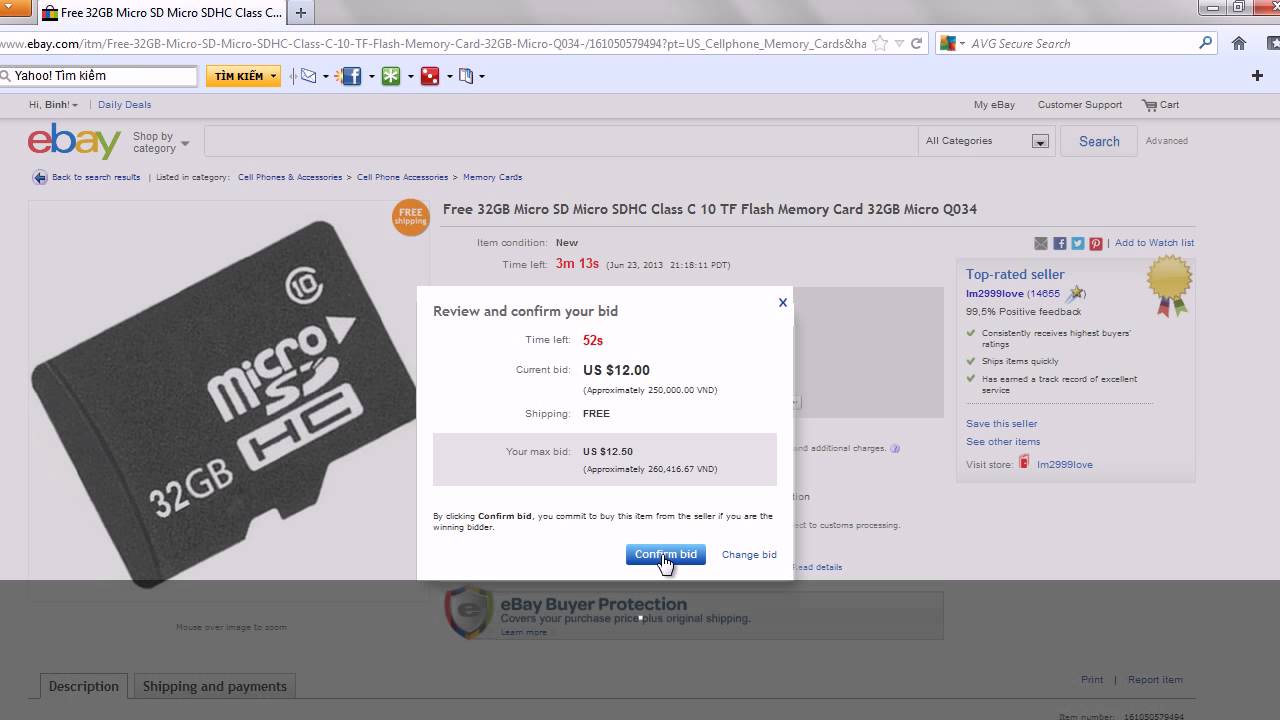This screenshot has width=1280, height=720.
Task: Open the Cell Phone Accessories breadcrumb
Action: coord(402,177)
